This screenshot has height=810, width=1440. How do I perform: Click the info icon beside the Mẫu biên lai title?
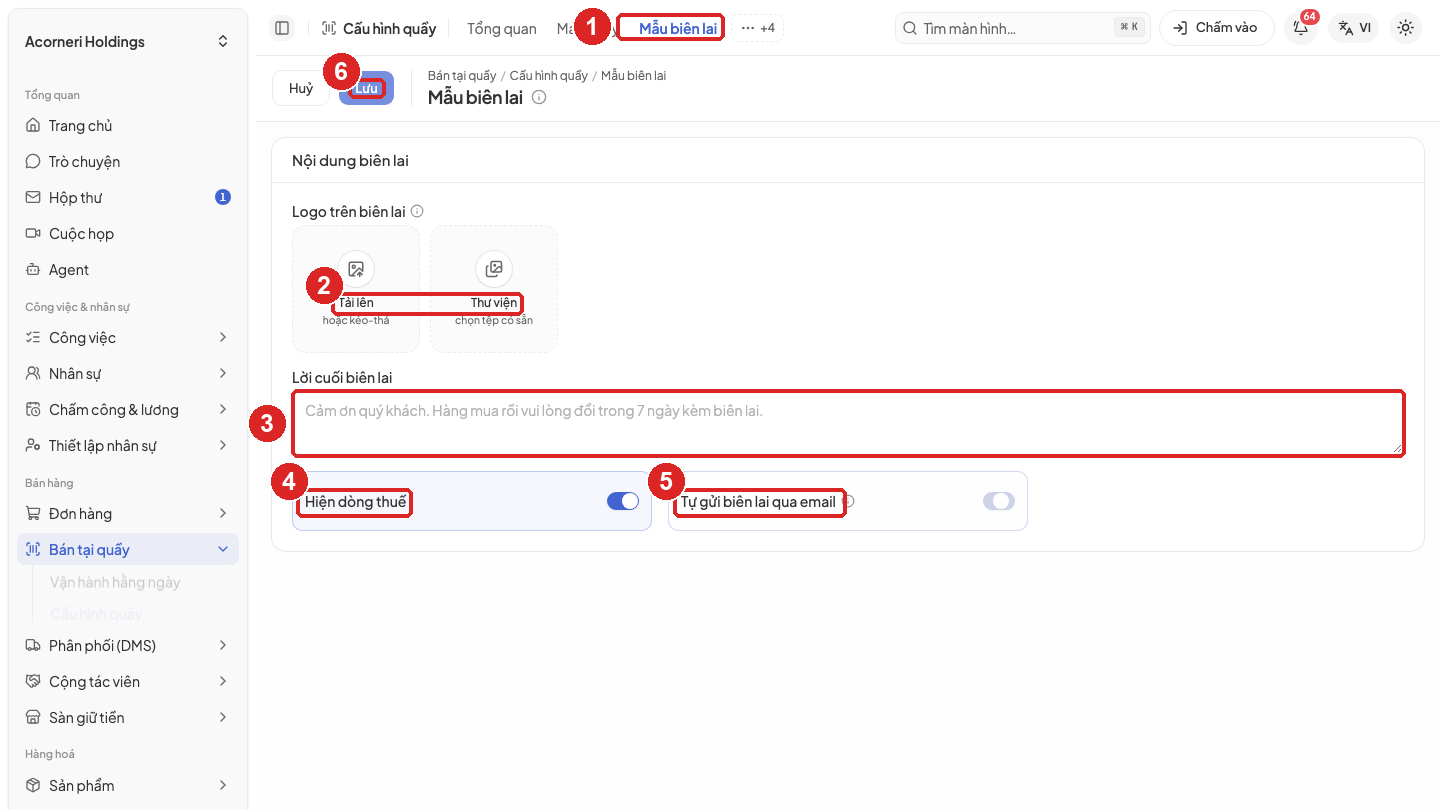pyautogui.click(x=539, y=97)
